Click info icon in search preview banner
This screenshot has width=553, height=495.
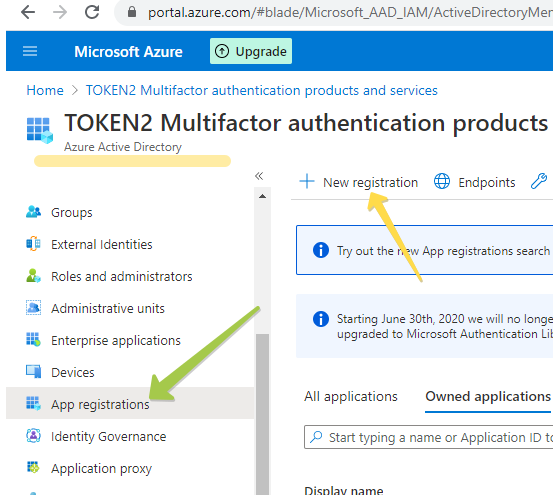tap(321, 250)
